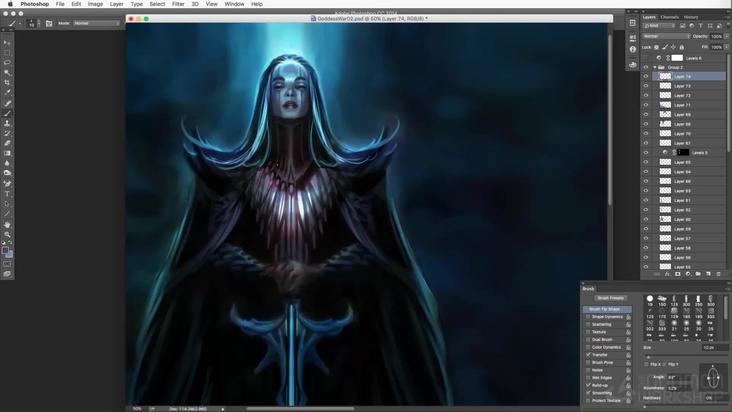Disable Transfer checkbox

(x=588, y=355)
